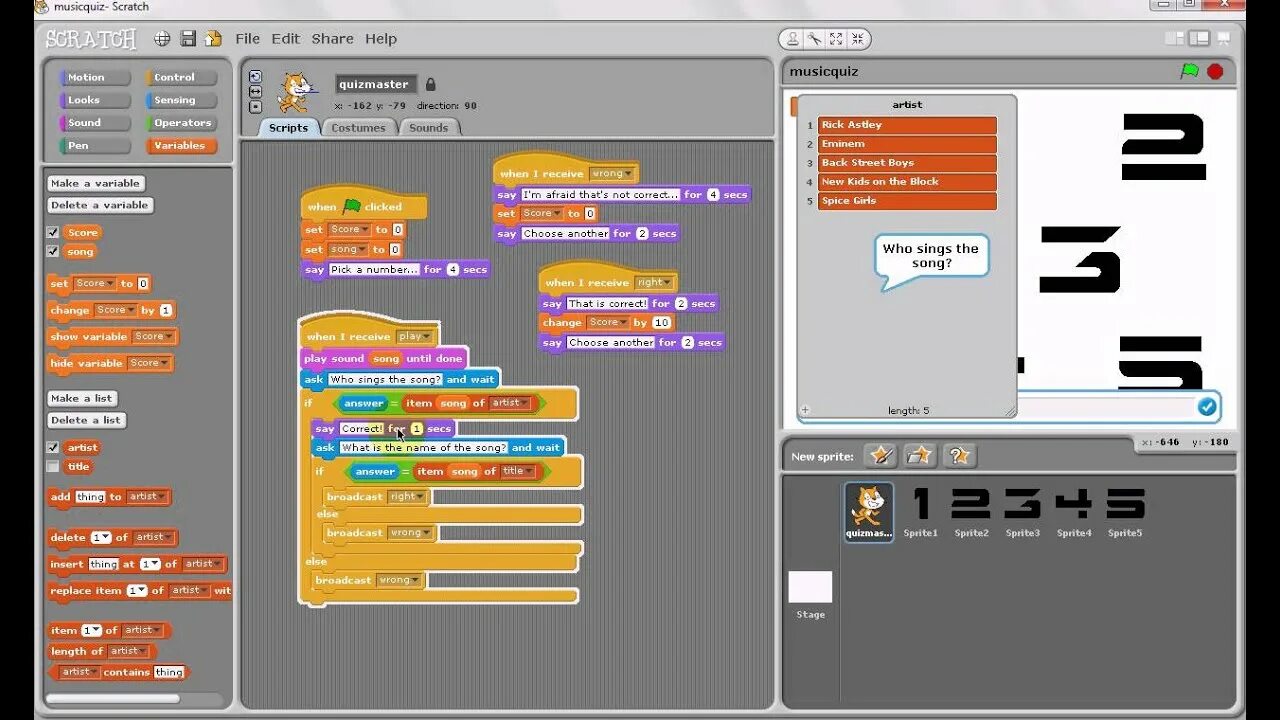Click the block palette horizontal scrollbar
This screenshot has height=720, width=1280.
115,698
